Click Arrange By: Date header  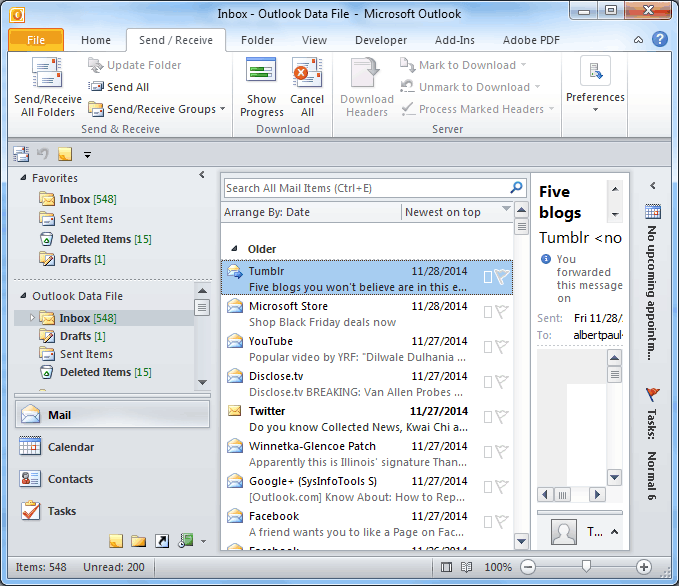pos(311,212)
